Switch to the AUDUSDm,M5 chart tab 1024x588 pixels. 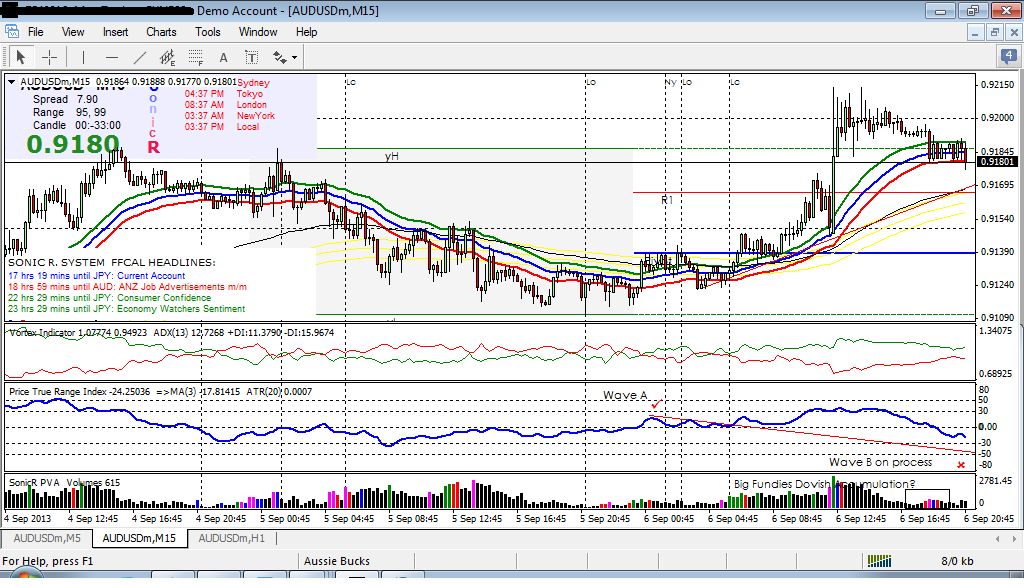[x=47, y=538]
